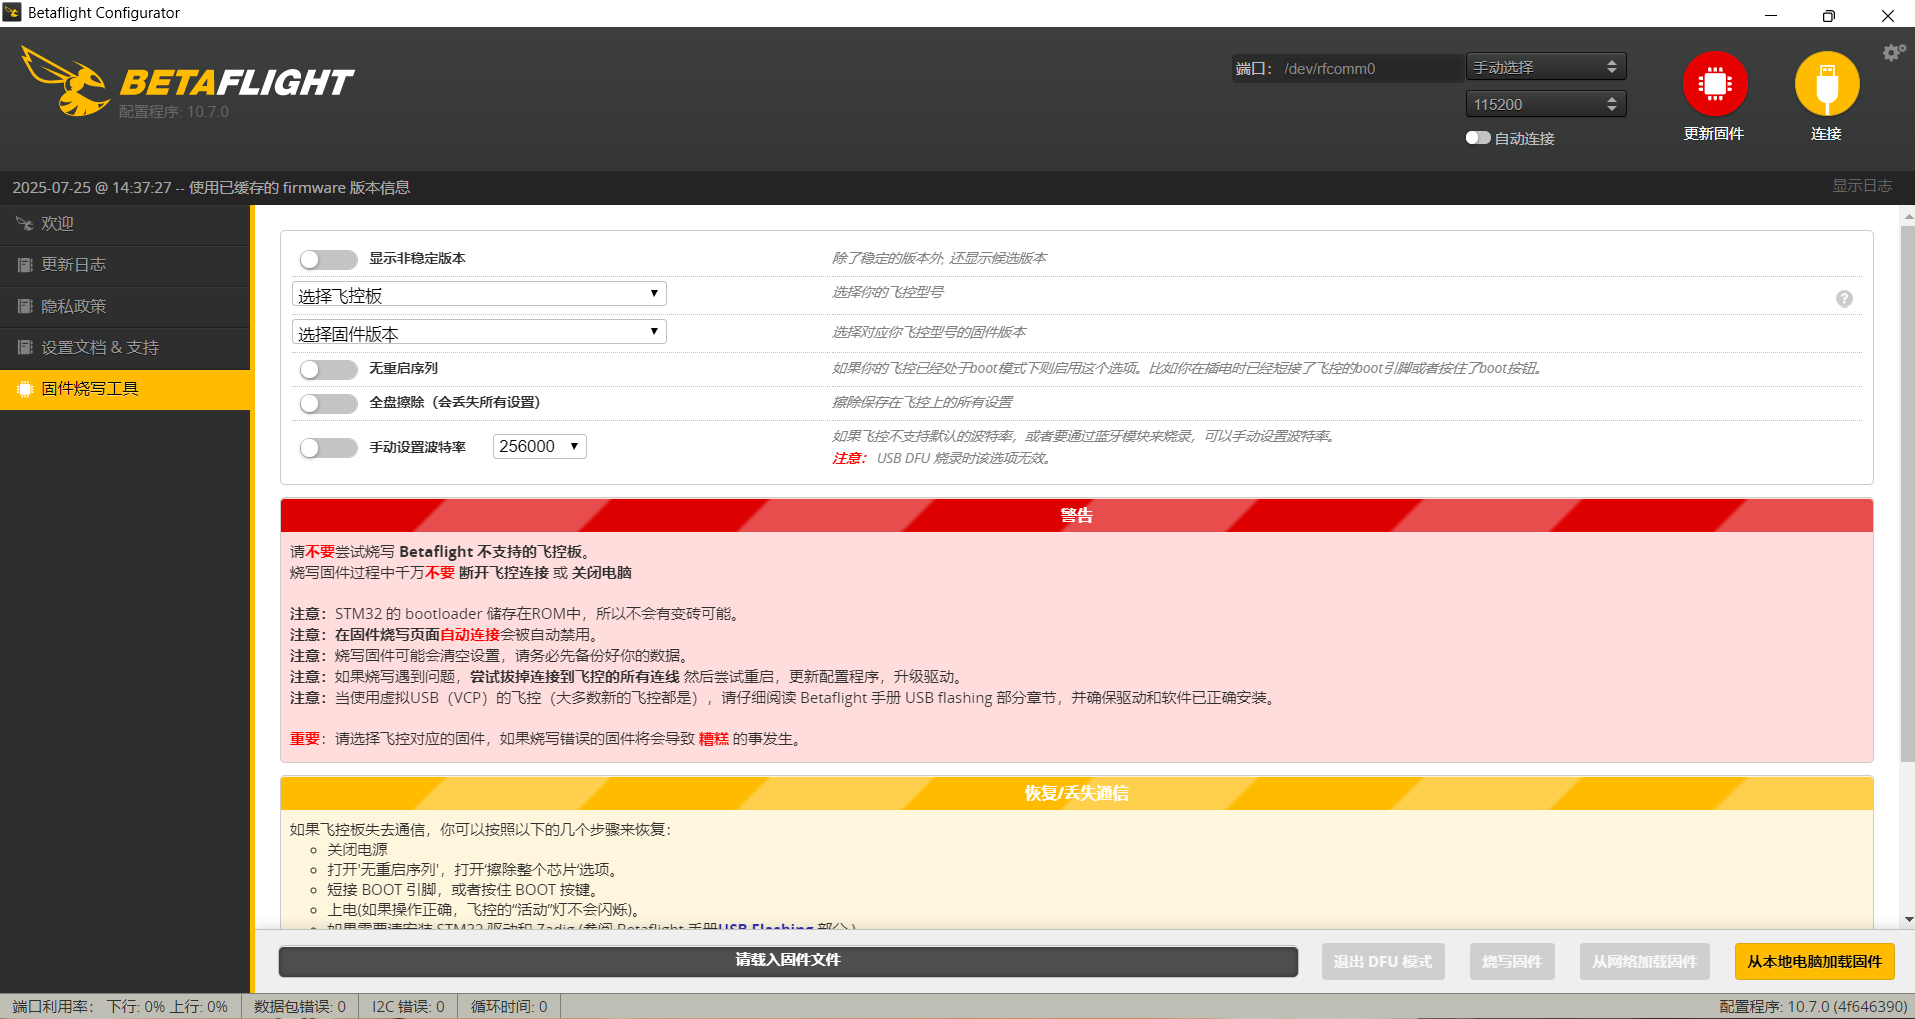Click the 更新日志 sidebar icon
Screen dimensions: 1915x1019
pos(25,265)
